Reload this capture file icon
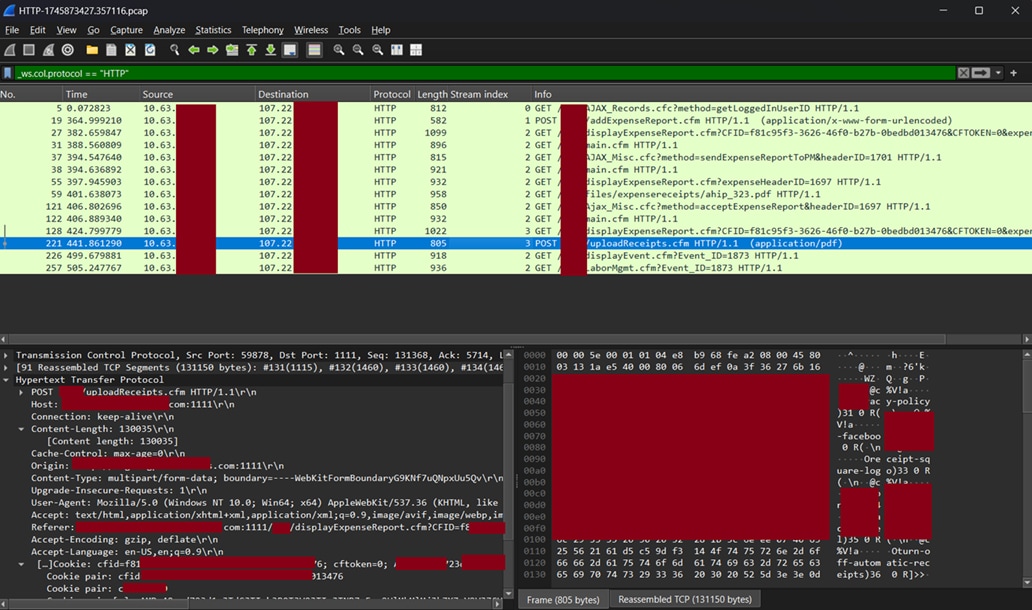This screenshot has width=1032, height=610. tap(150, 50)
